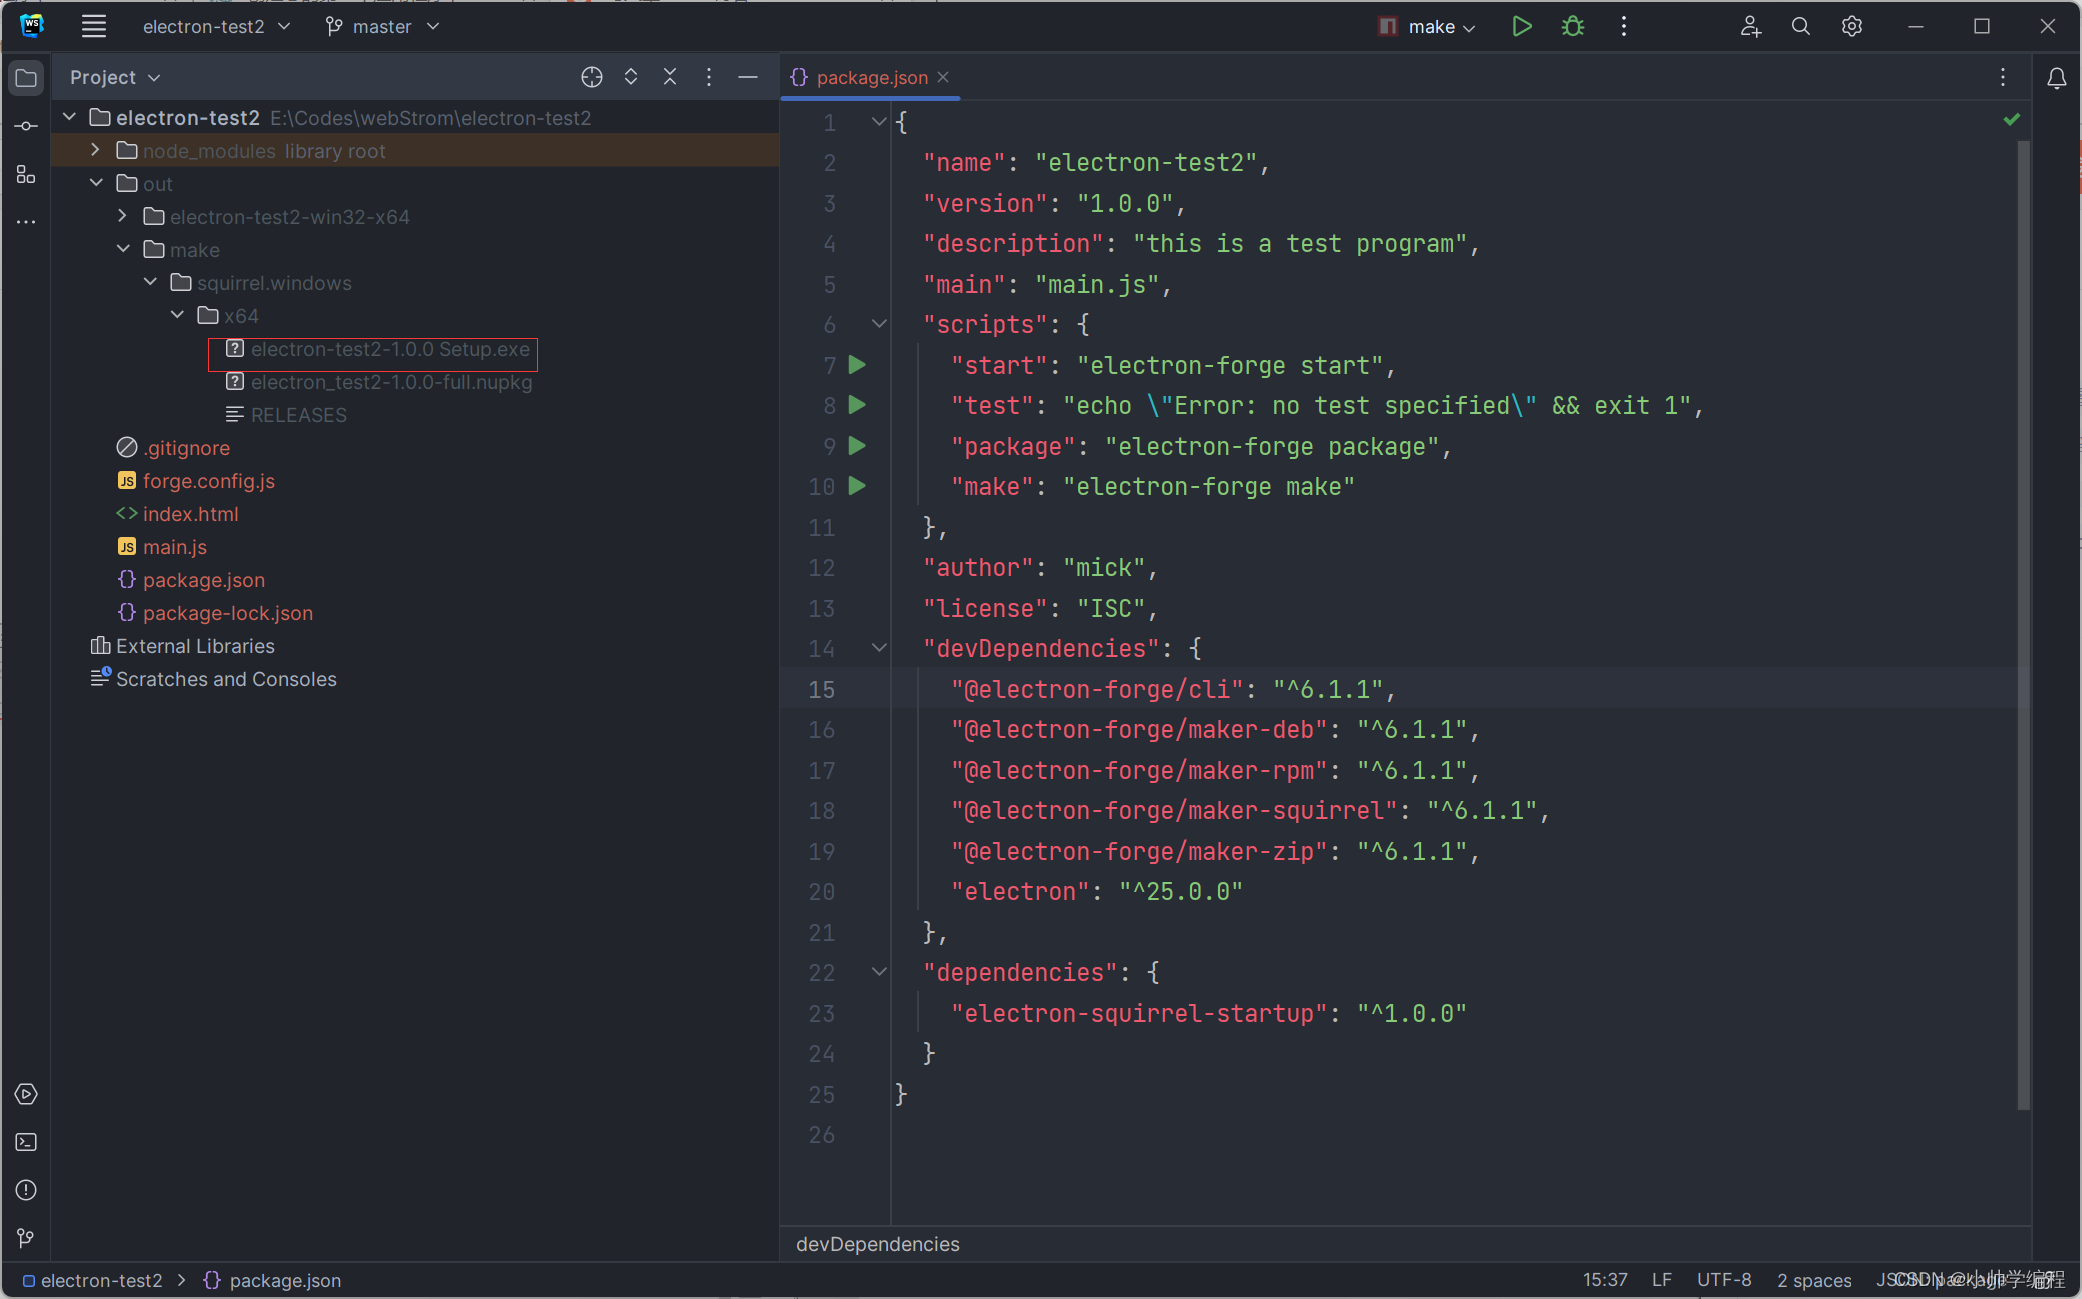The height and width of the screenshot is (1299, 2082).
Task: Expand node_modules folder
Action: pos(96,150)
